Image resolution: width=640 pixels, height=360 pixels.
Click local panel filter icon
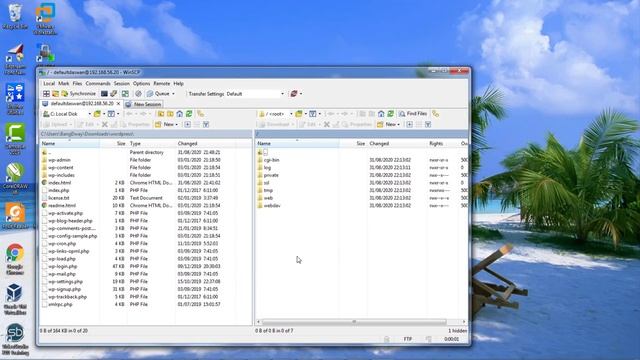[111, 114]
